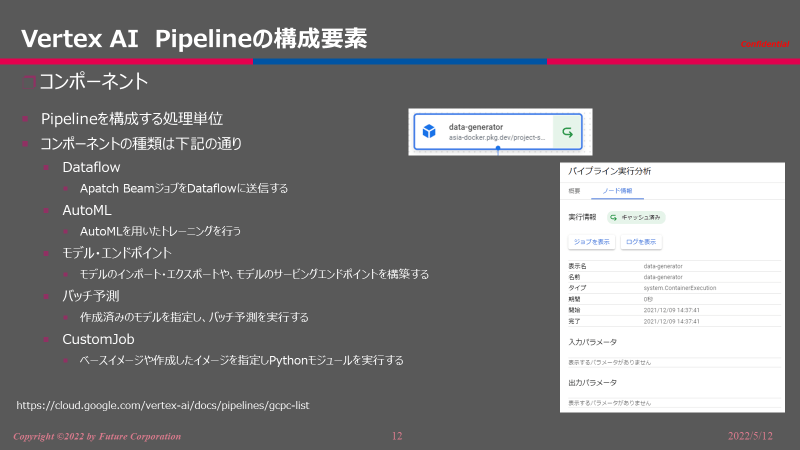
Task: Click the モデルのインポート・エクスポート description line
Action: coord(254,274)
